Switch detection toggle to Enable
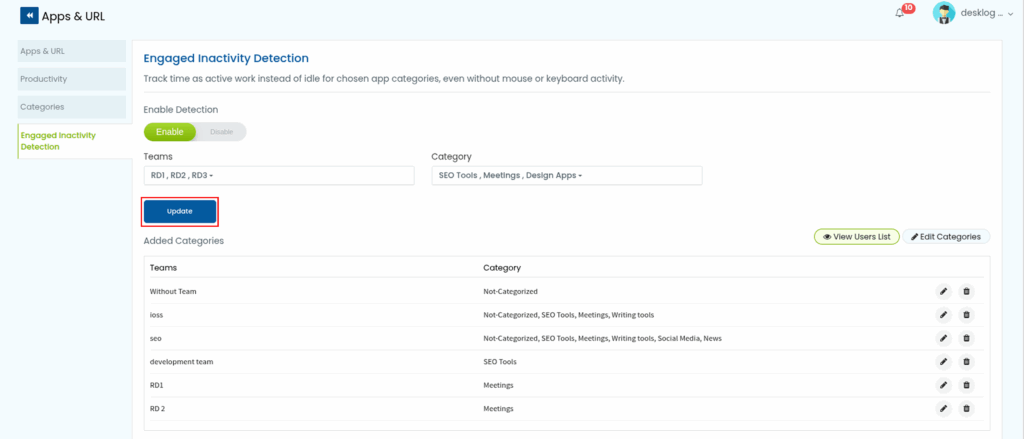Viewport: 1024px width, 439px height. (x=170, y=132)
